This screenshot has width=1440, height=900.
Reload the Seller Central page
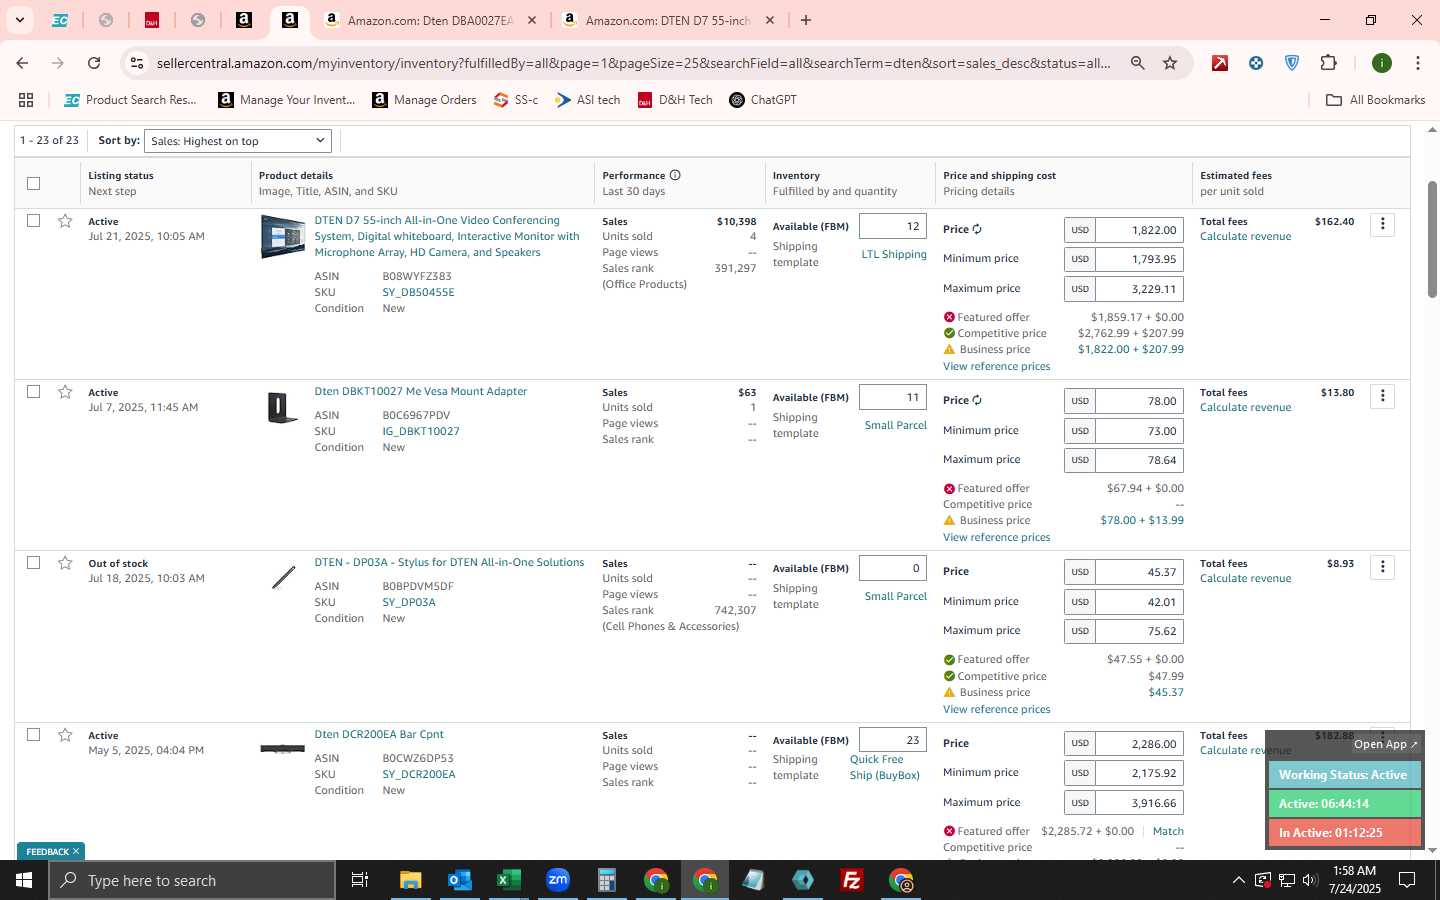point(94,63)
